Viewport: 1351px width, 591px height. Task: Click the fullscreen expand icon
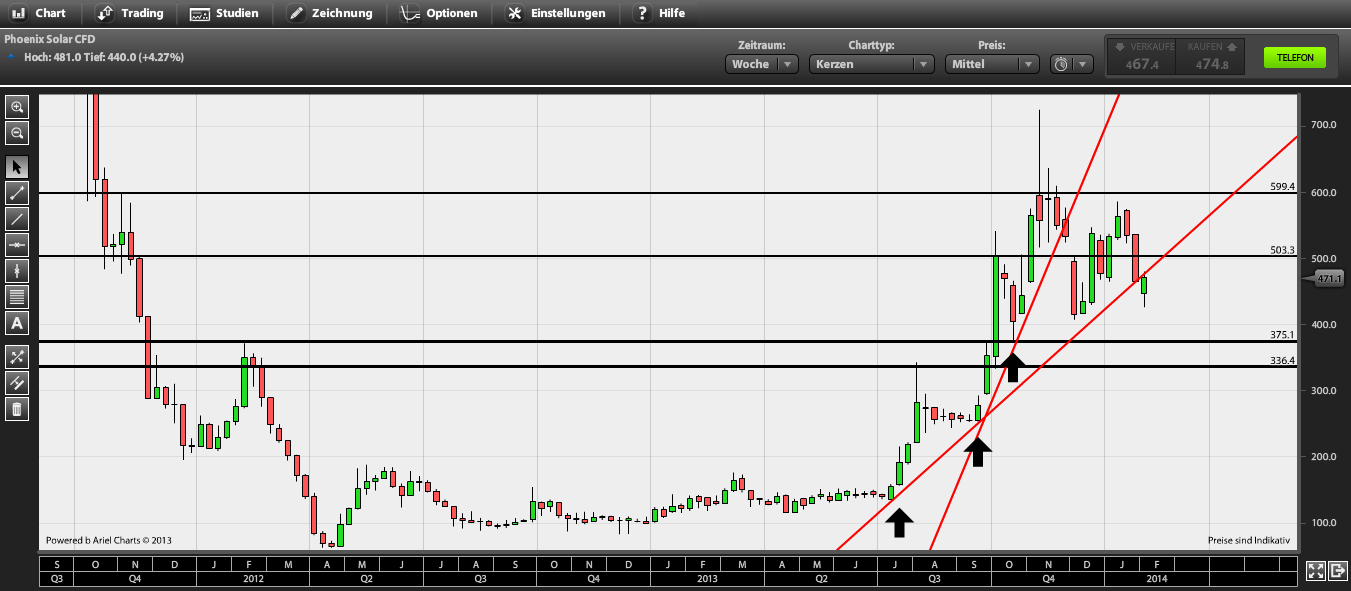pyautogui.click(x=1315, y=571)
